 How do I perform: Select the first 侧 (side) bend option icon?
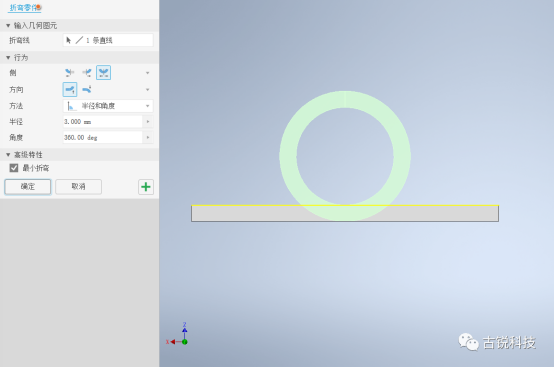click(70, 73)
